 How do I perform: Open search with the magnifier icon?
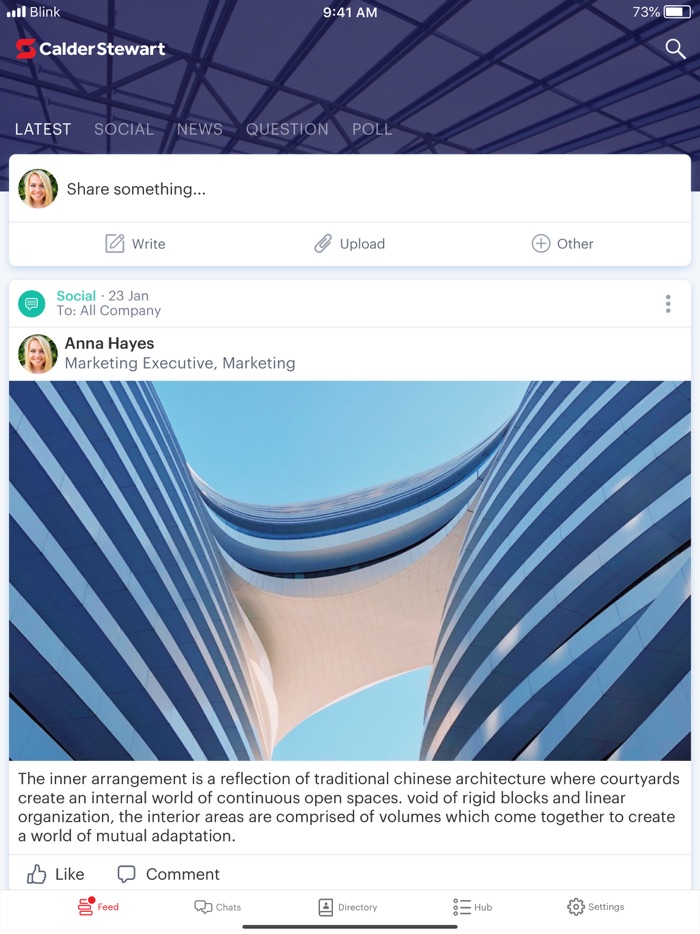point(675,49)
